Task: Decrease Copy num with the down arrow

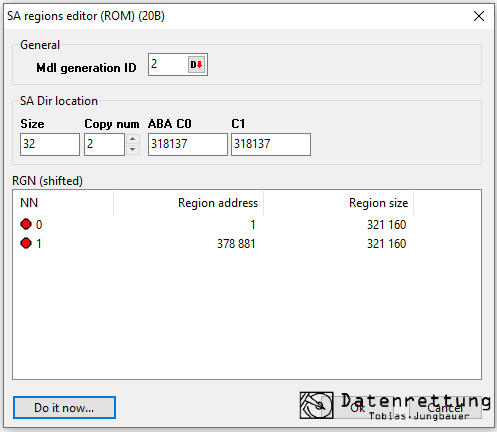Action: [133, 150]
